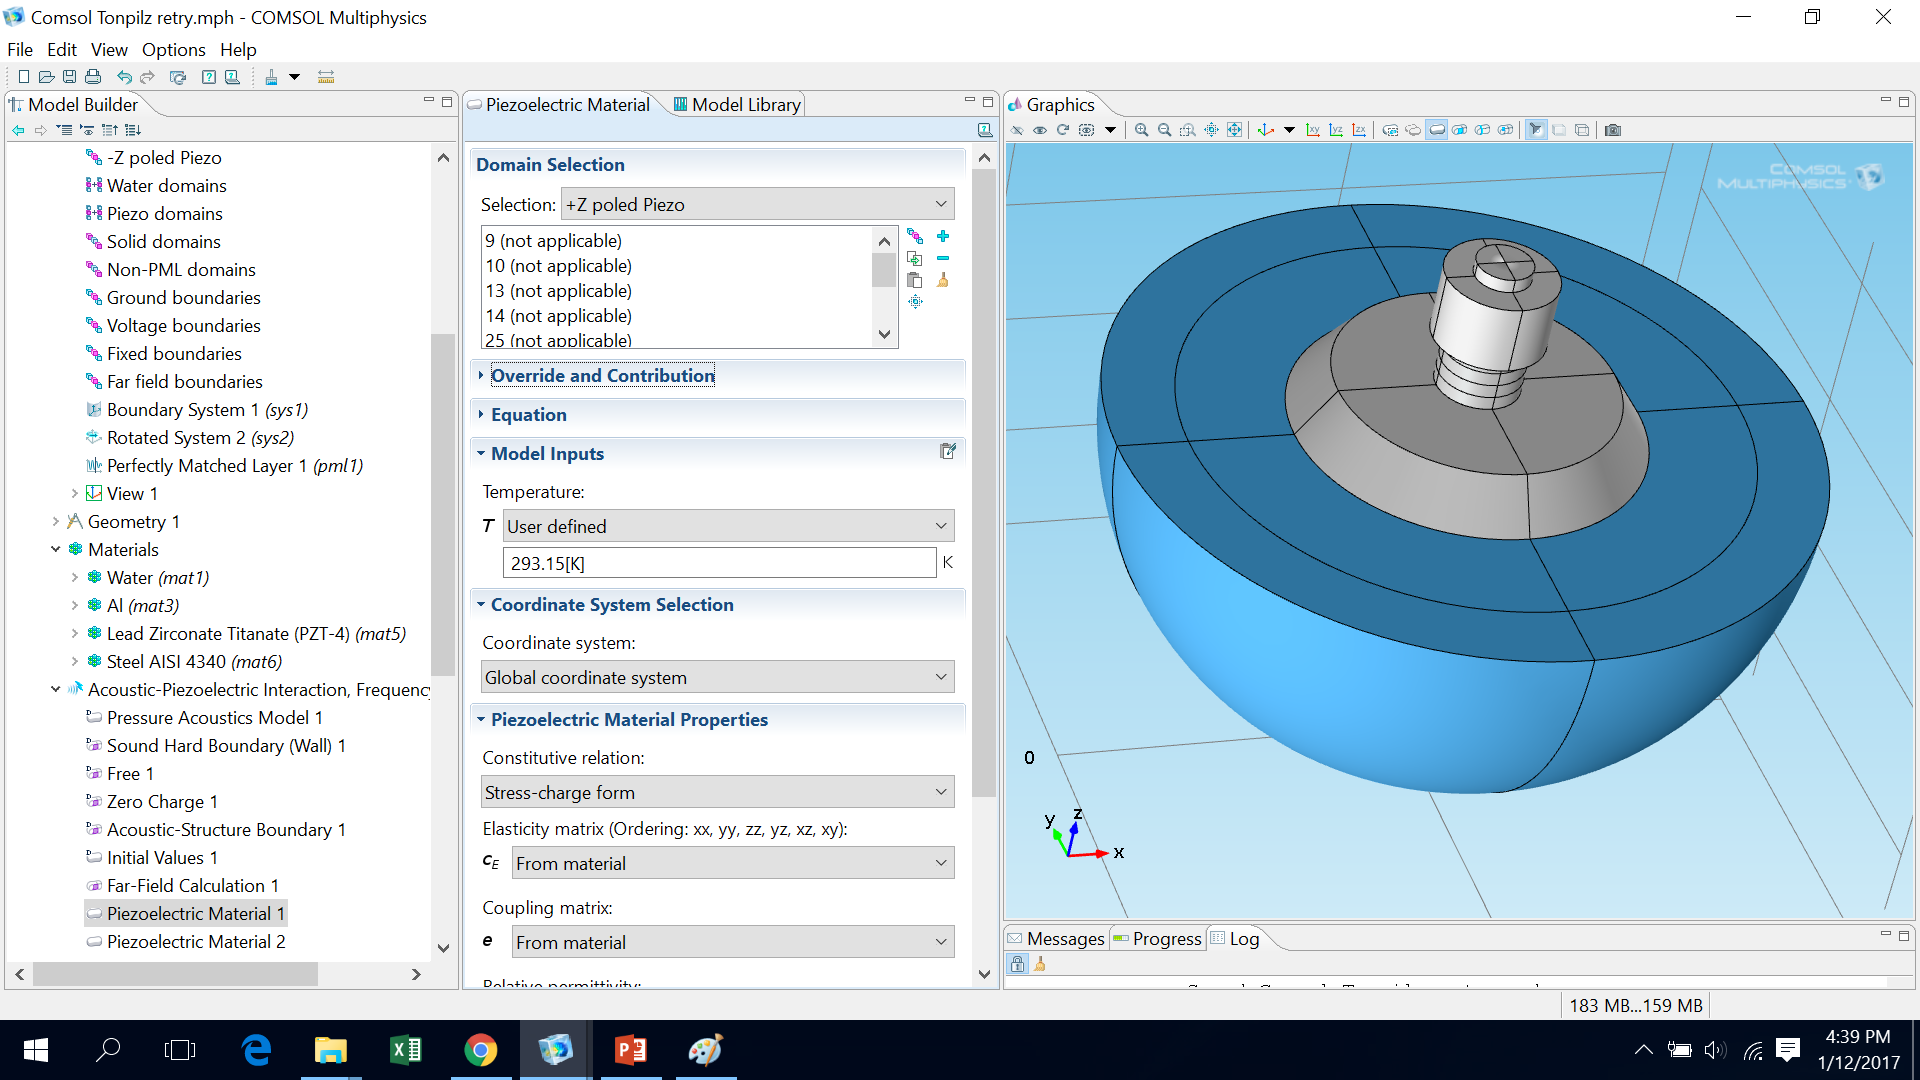Click the Reset Hiding icon in Graphics
The height and width of the screenshot is (1080, 1920).
(x=1063, y=130)
